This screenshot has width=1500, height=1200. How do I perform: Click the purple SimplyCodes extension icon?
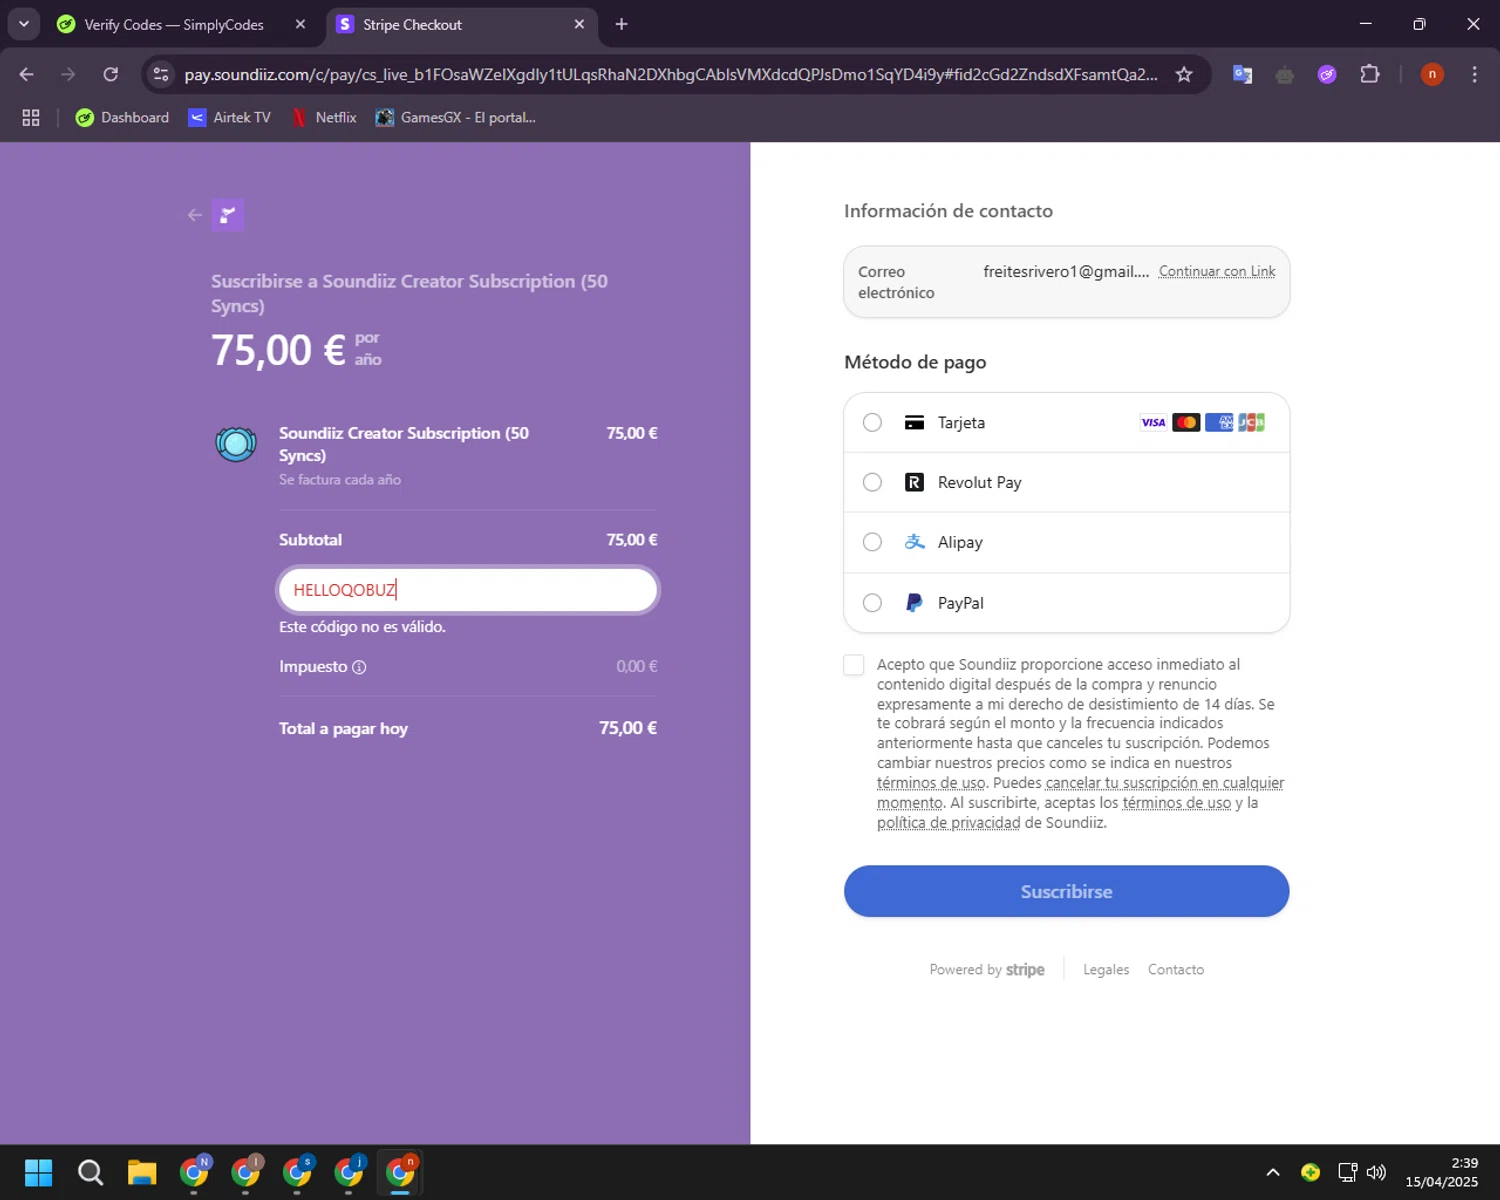coord(1327,74)
